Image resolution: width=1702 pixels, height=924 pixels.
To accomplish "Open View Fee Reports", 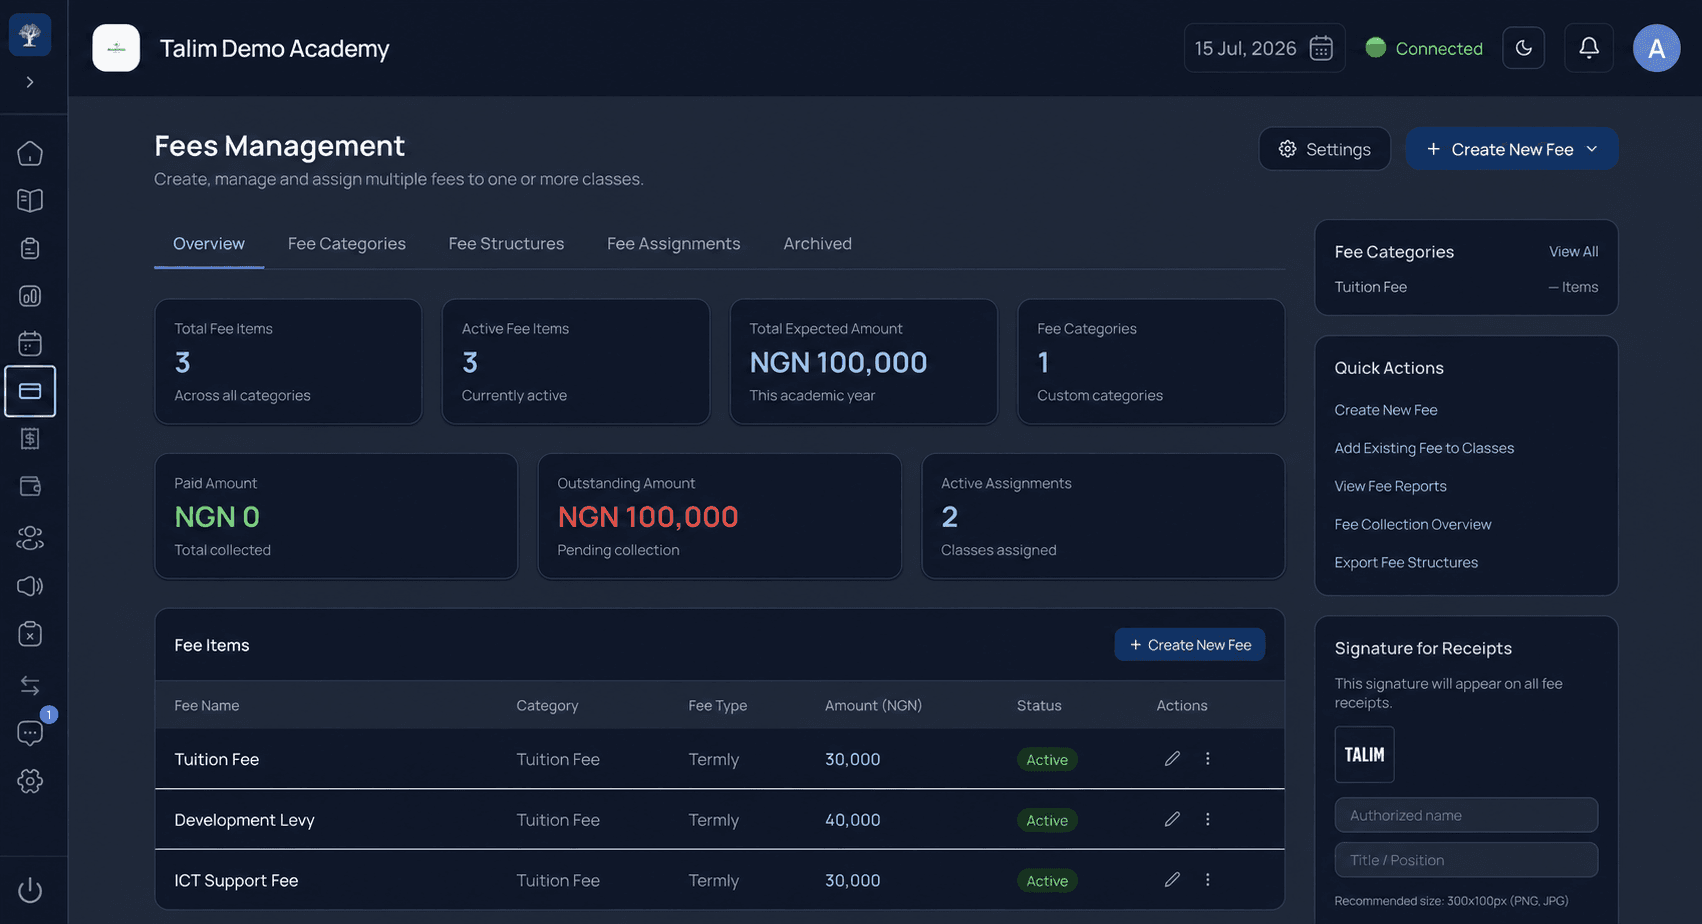I will pos(1391,486).
